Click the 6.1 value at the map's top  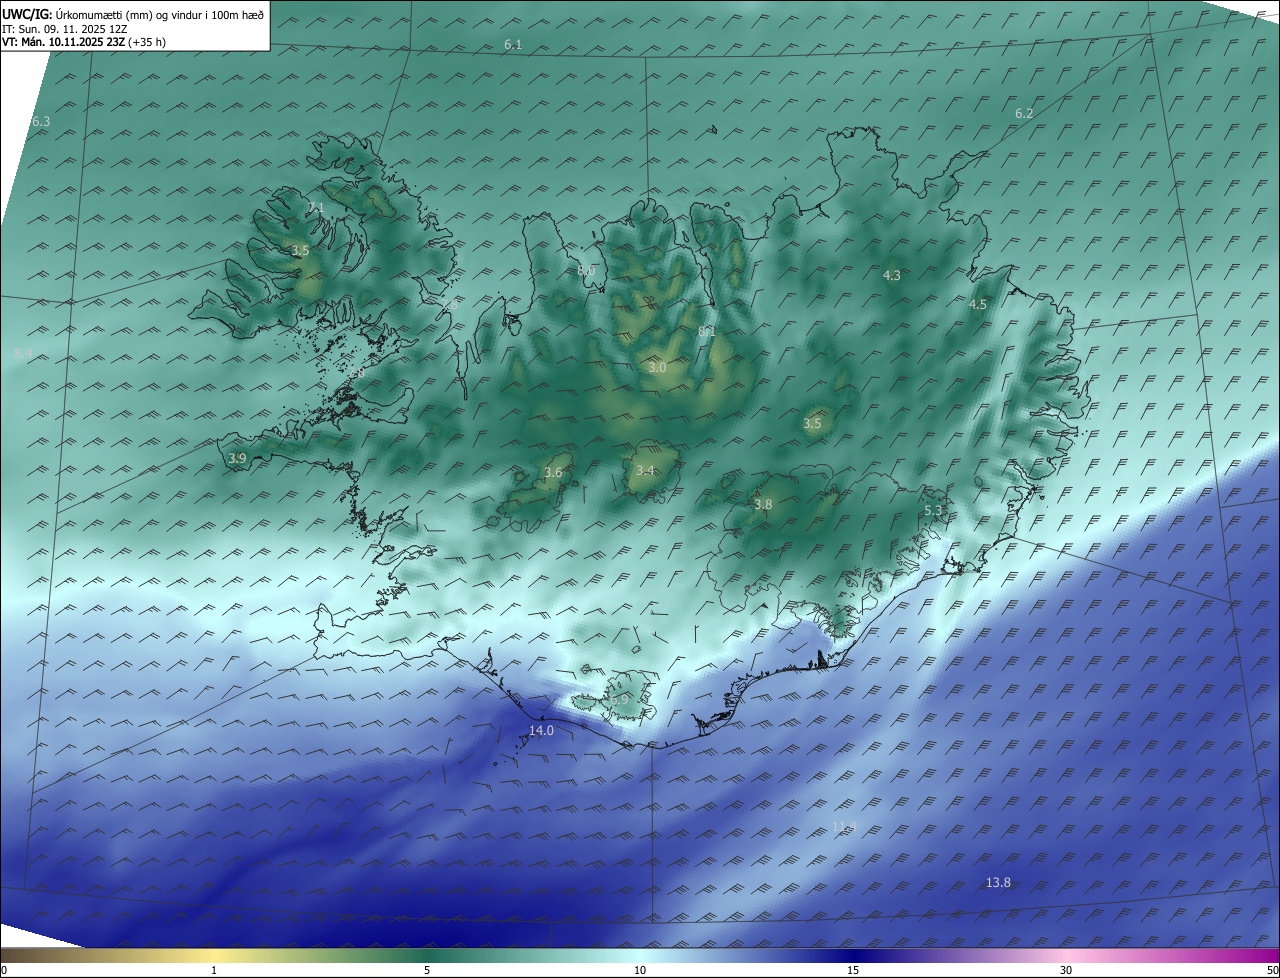coord(513,45)
